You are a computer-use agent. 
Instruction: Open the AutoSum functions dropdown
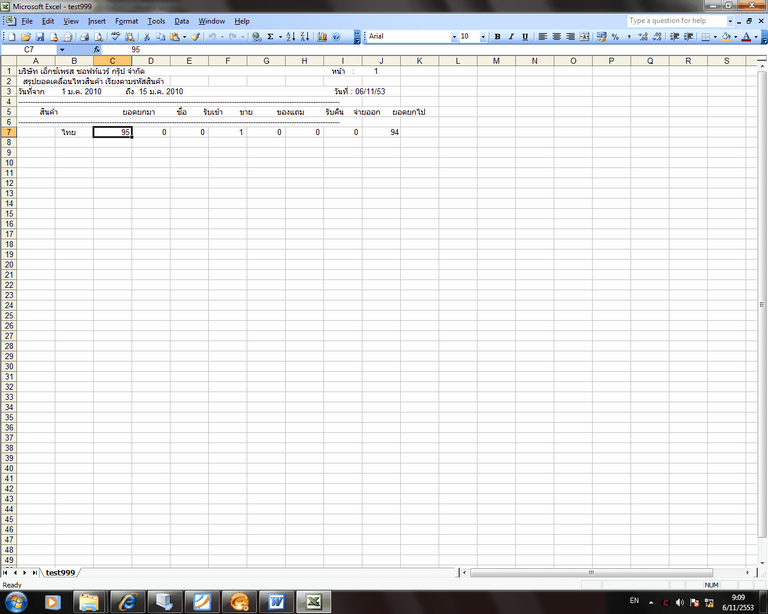280,37
